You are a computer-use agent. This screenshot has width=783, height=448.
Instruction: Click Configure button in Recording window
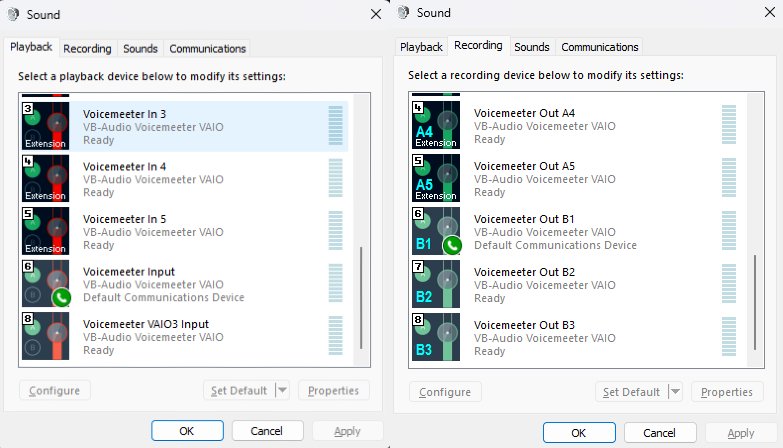445,392
